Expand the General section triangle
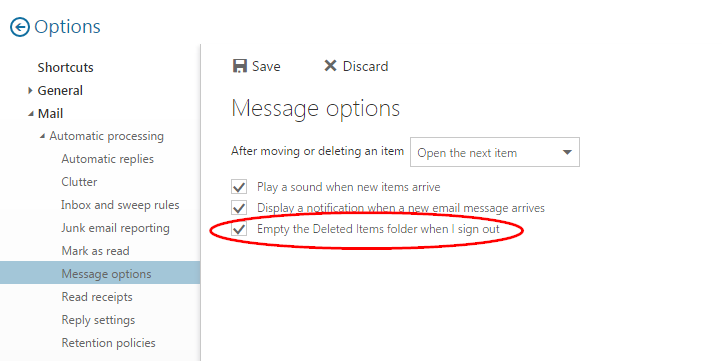The image size is (722, 361). pyautogui.click(x=30, y=90)
